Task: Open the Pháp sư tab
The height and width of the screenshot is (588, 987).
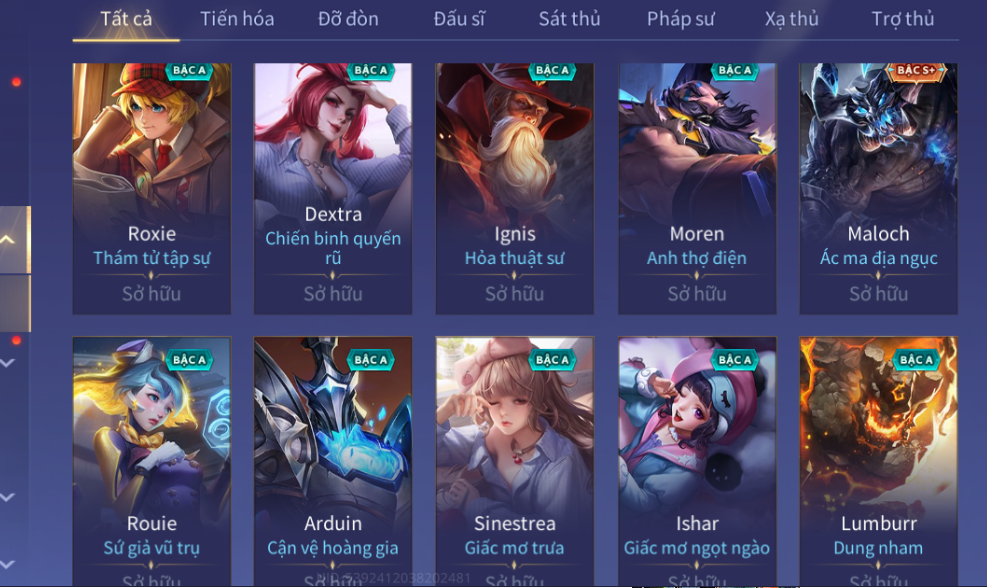Action: tap(680, 19)
